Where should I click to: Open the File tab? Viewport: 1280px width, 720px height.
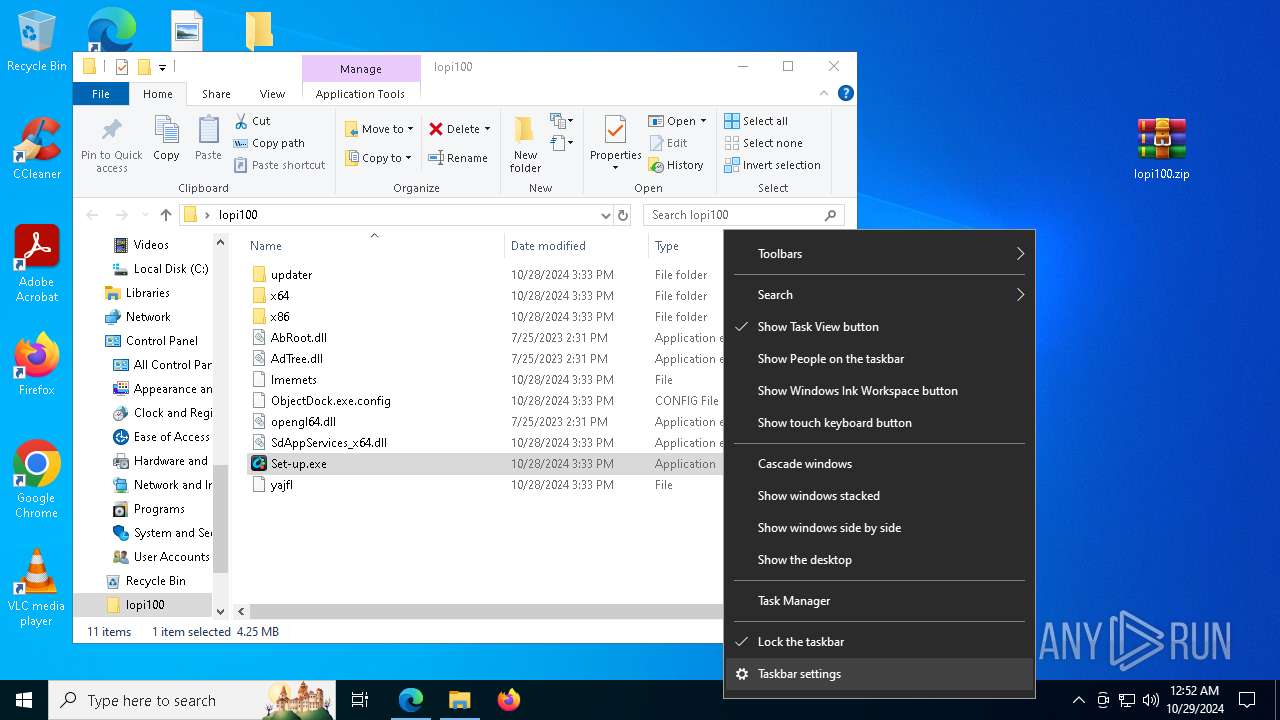(101, 94)
